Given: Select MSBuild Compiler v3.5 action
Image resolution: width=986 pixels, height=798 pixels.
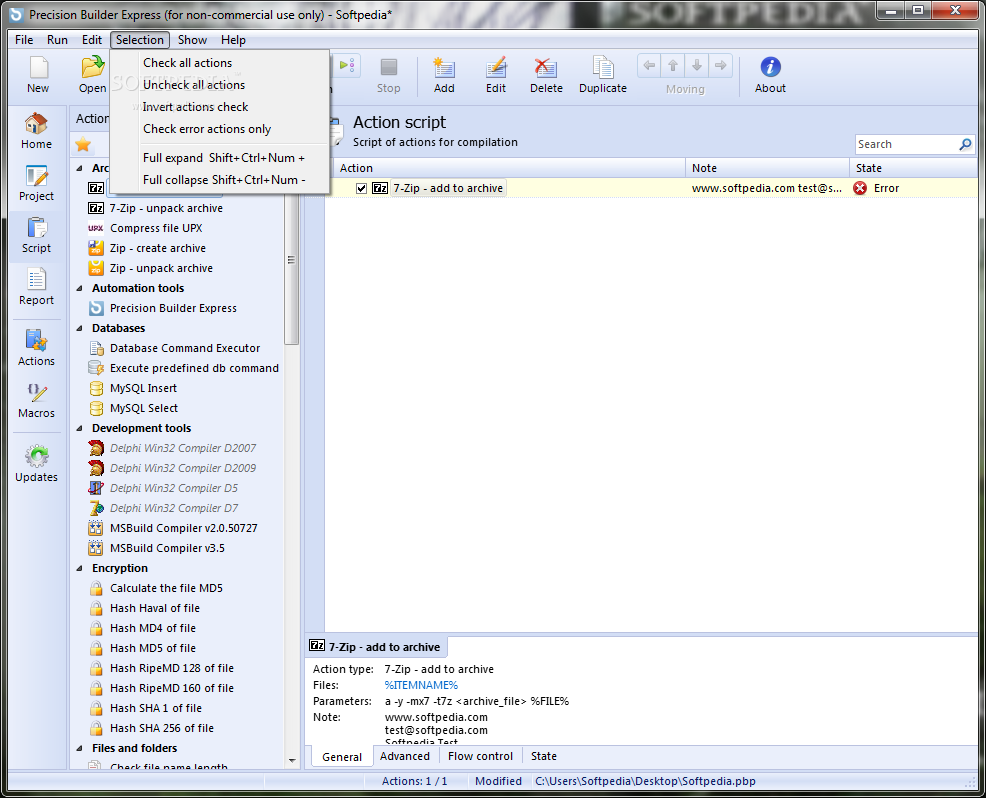Looking at the screenshot, I should 167,548.
